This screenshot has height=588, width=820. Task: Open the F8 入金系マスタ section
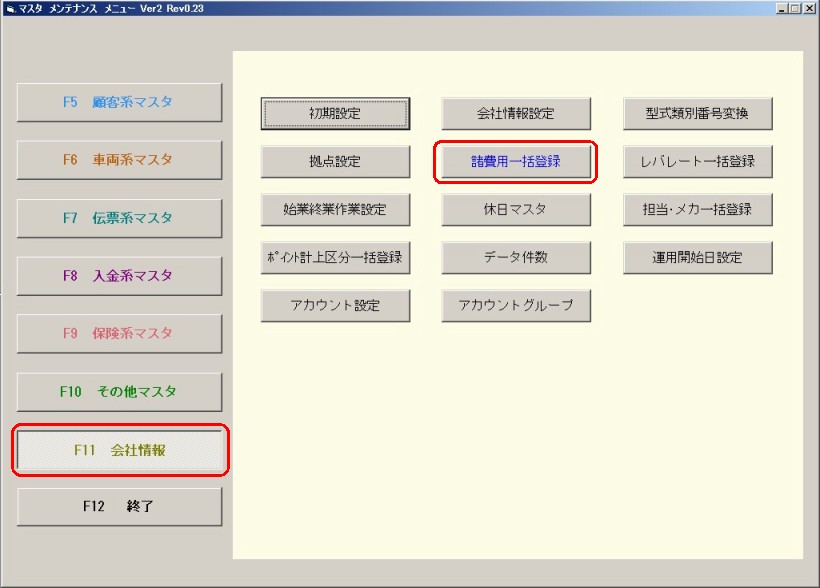tap(119, 276)
